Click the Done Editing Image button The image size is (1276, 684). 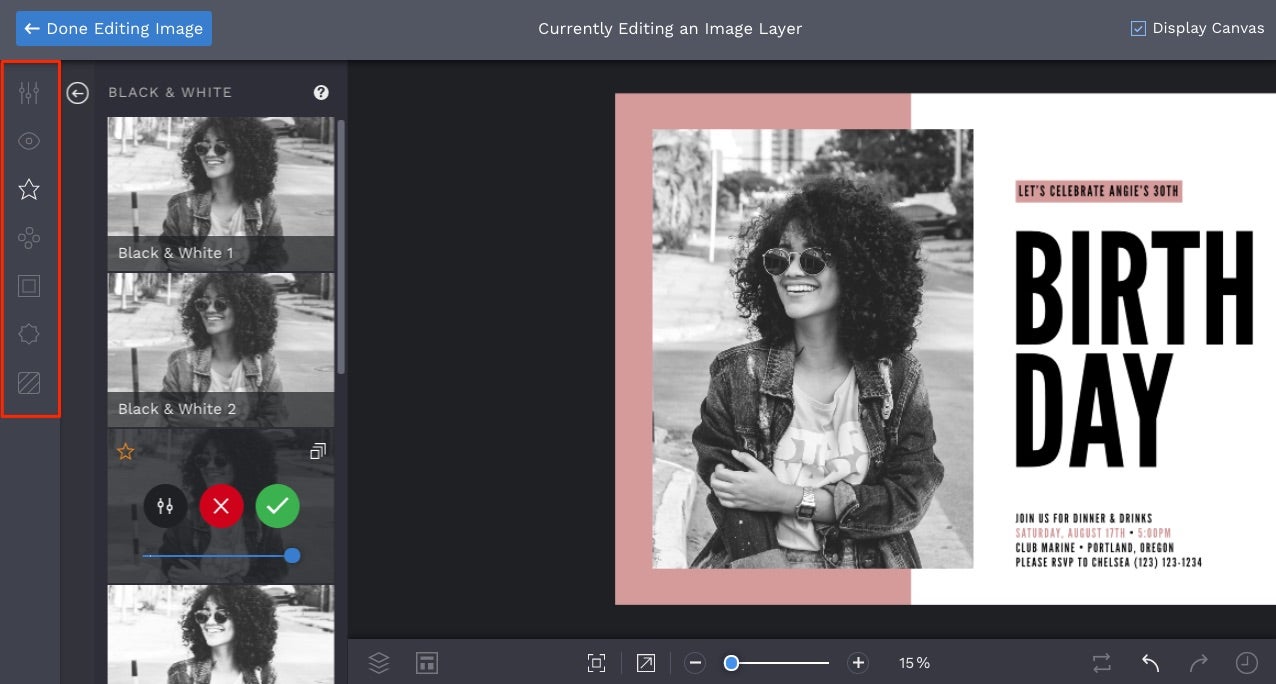click(x=113, y=28)
